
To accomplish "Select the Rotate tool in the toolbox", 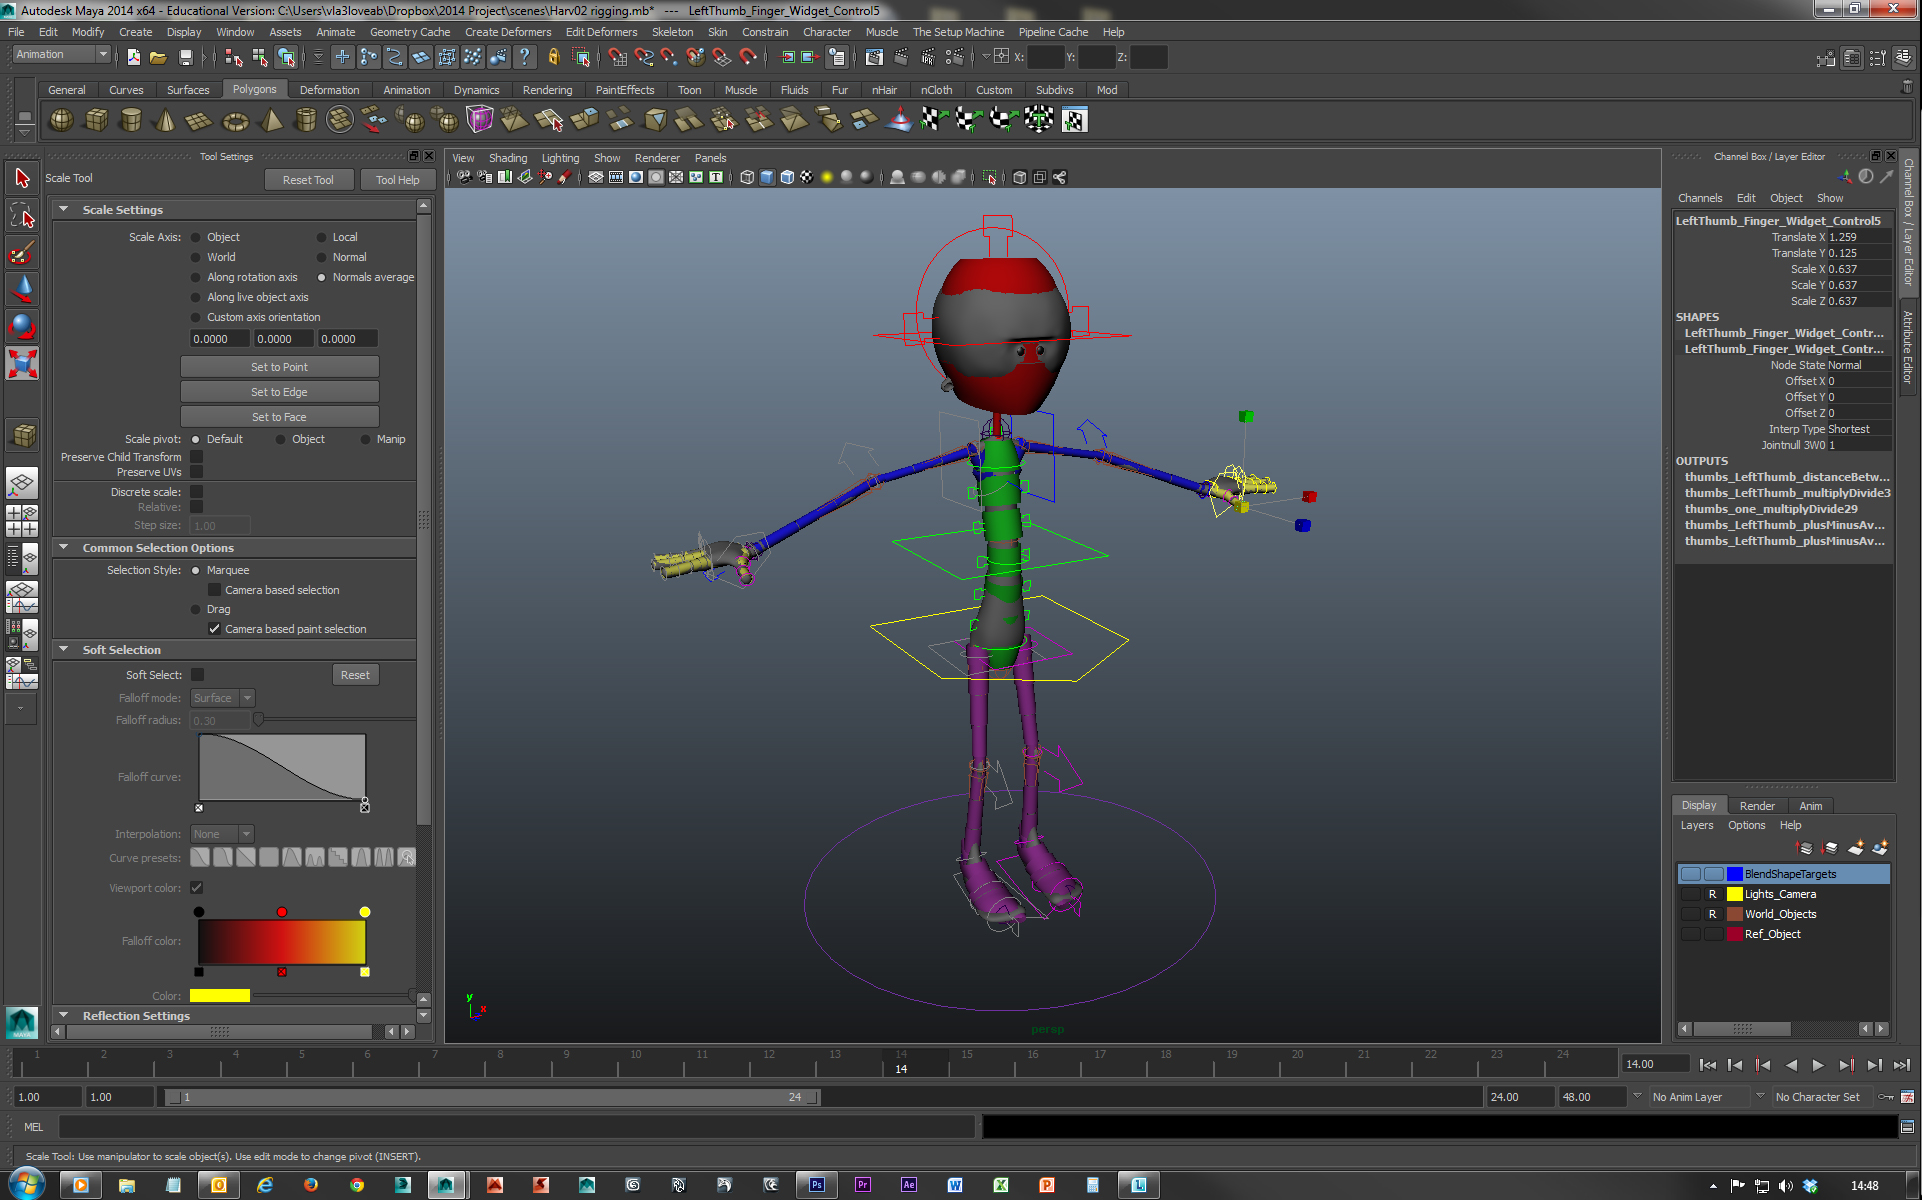I will [22, 326].
